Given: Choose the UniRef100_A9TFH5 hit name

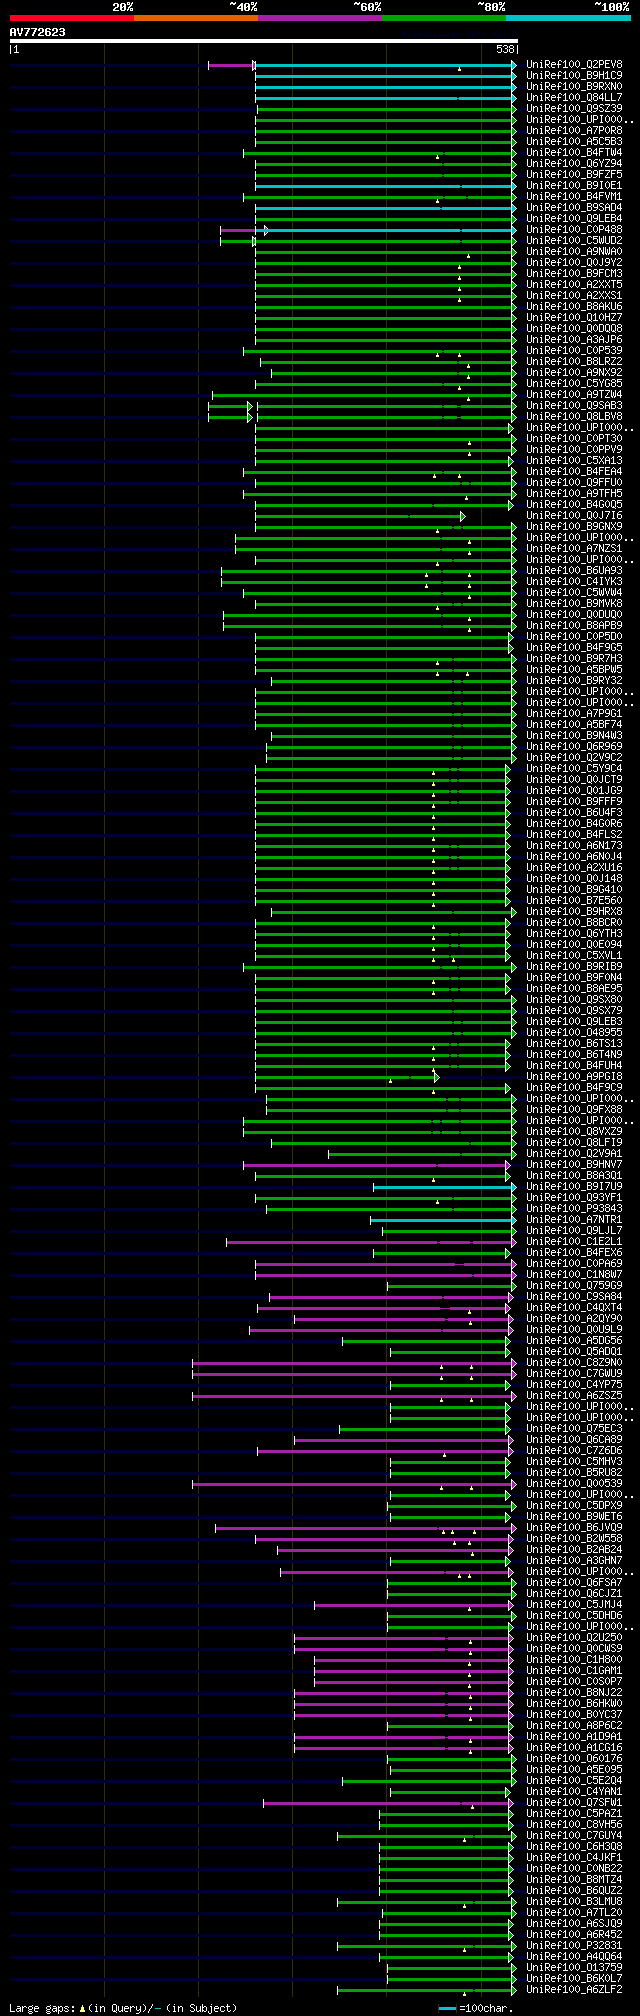Looking at the screenshot, I should coord(574,493).
